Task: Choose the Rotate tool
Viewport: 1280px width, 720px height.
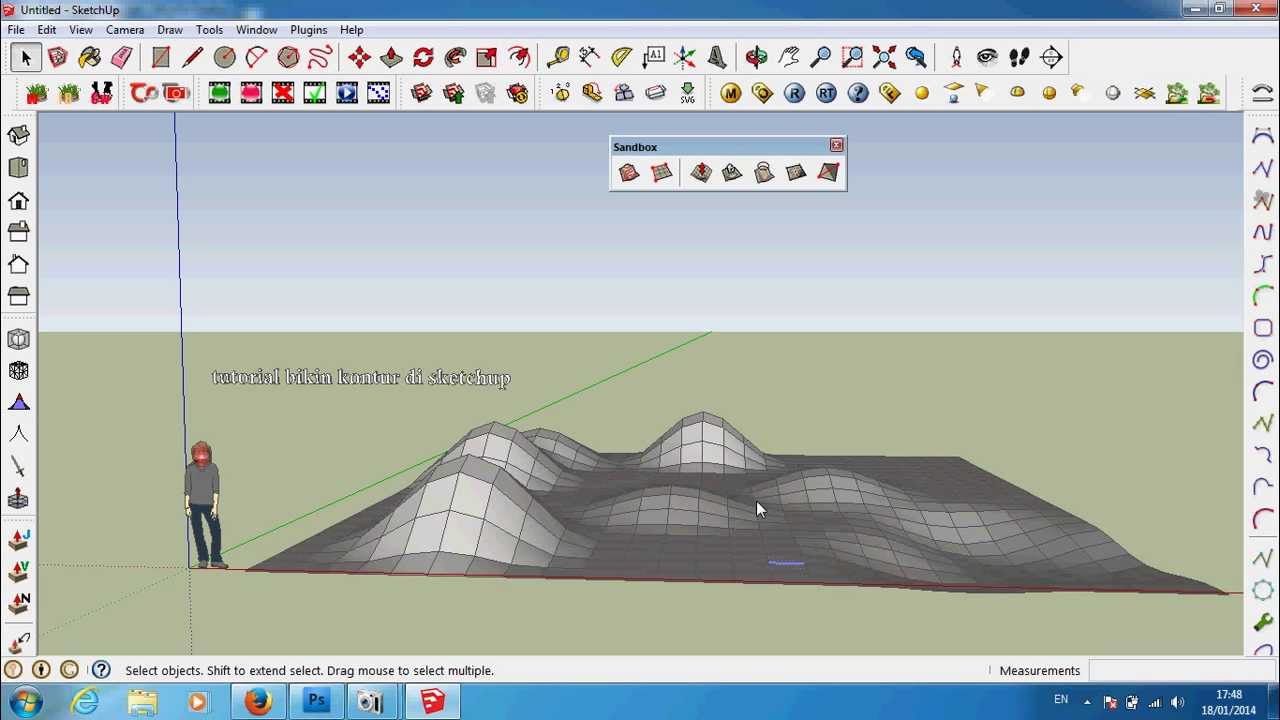Action: pyautogui.click(x=423, y=58)
